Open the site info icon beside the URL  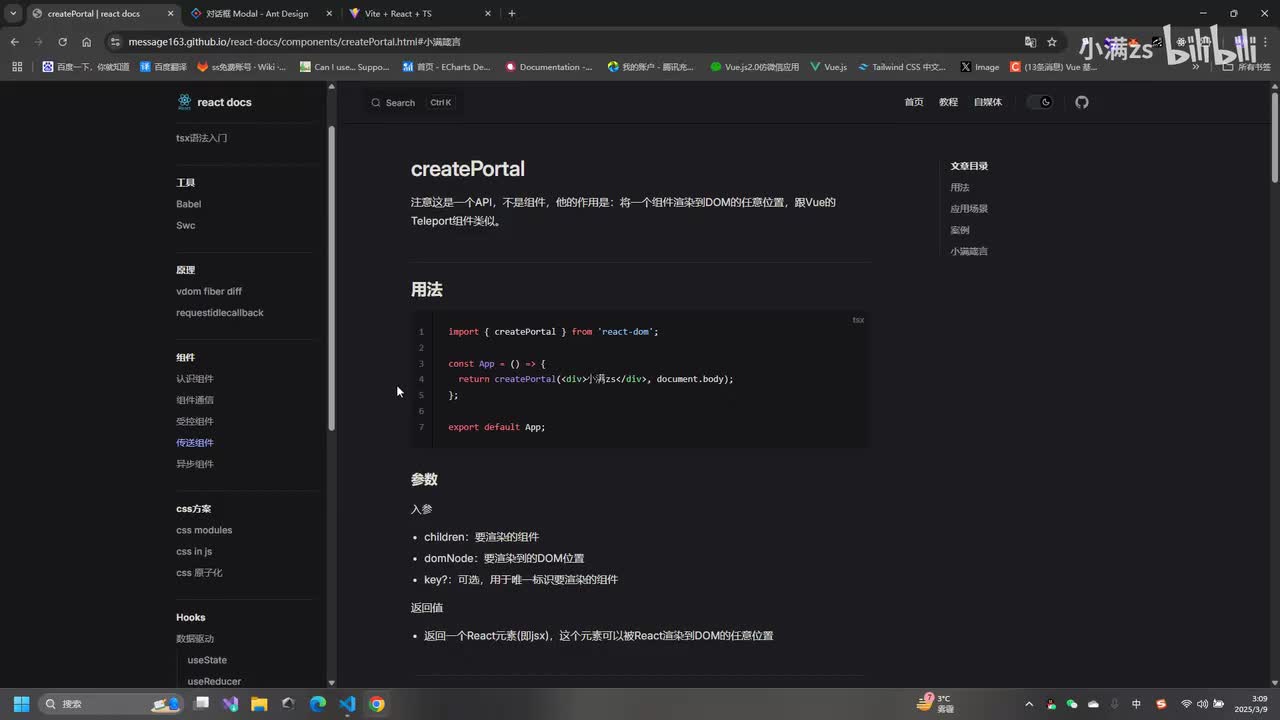tap(115, 42)
